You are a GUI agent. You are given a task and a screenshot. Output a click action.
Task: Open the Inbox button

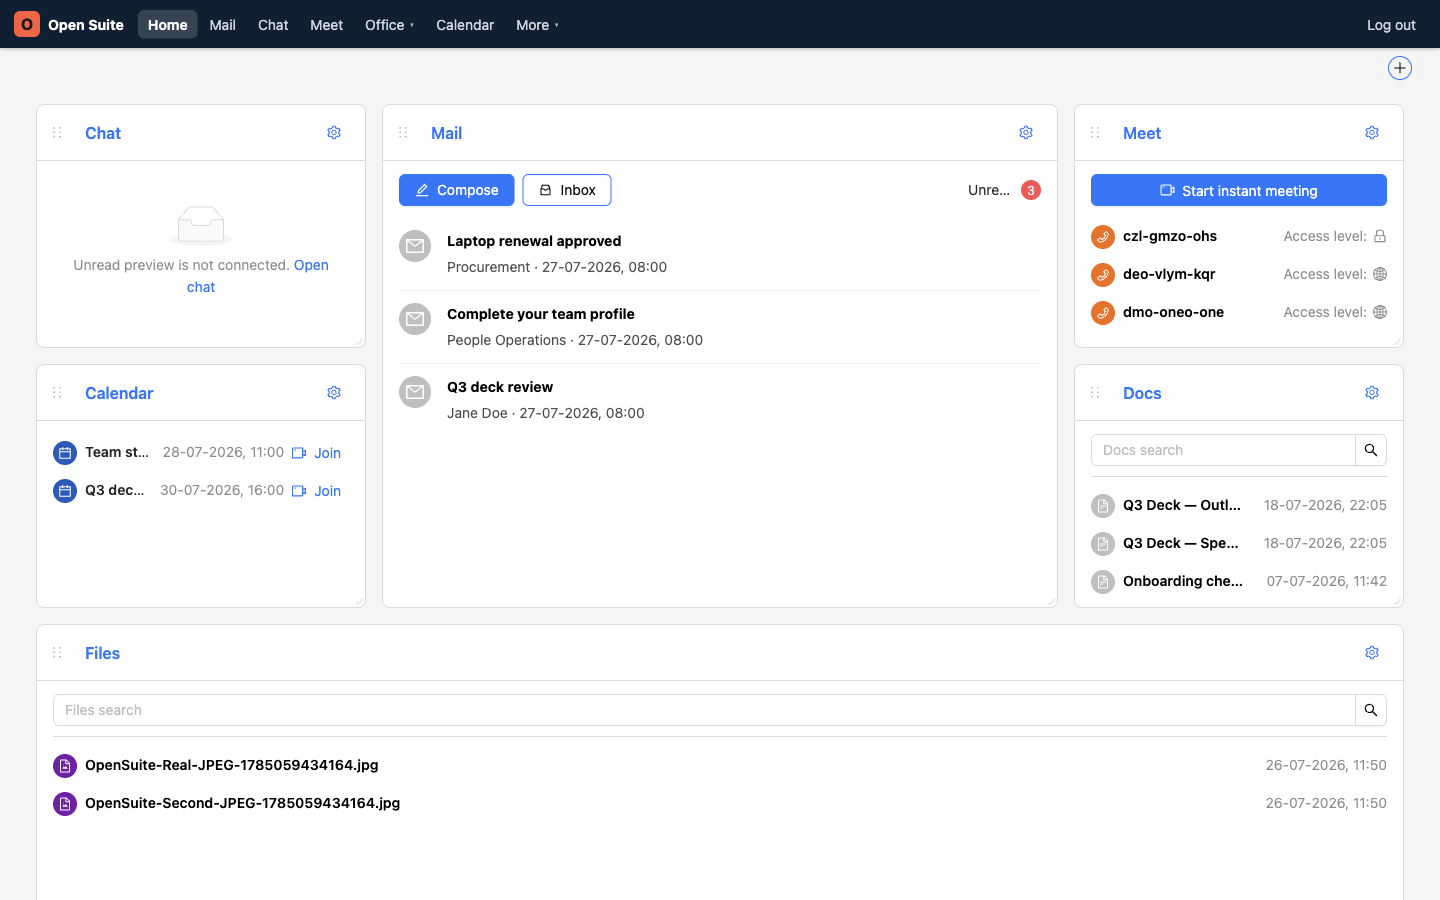[x=567, y=190]
